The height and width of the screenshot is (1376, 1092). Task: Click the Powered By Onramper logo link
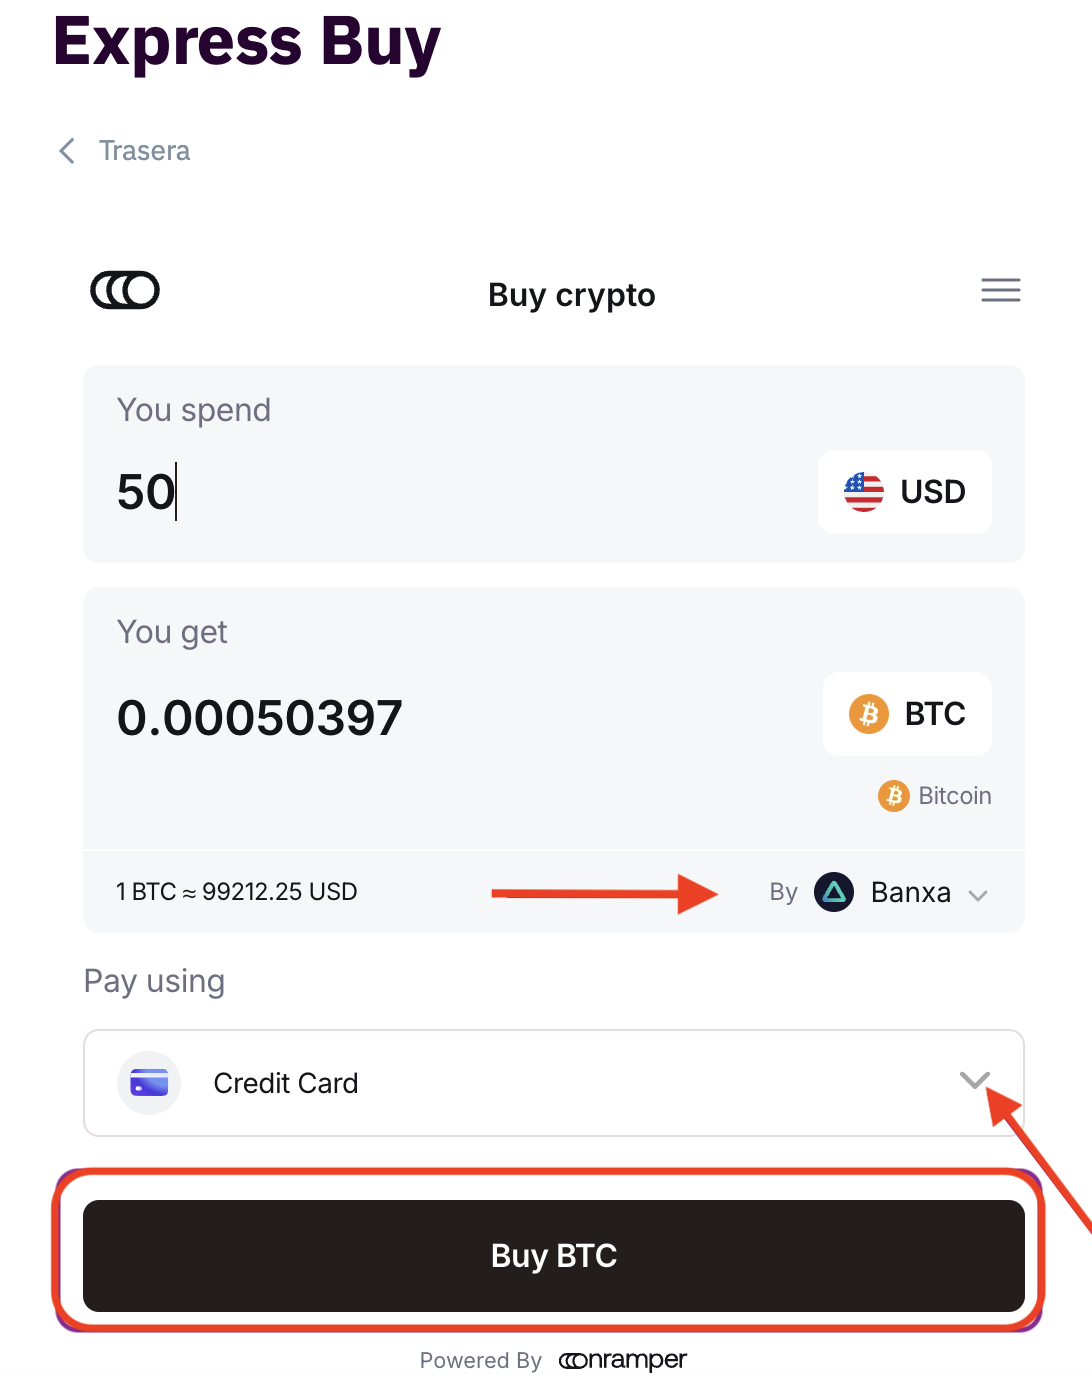point(623,1360)
